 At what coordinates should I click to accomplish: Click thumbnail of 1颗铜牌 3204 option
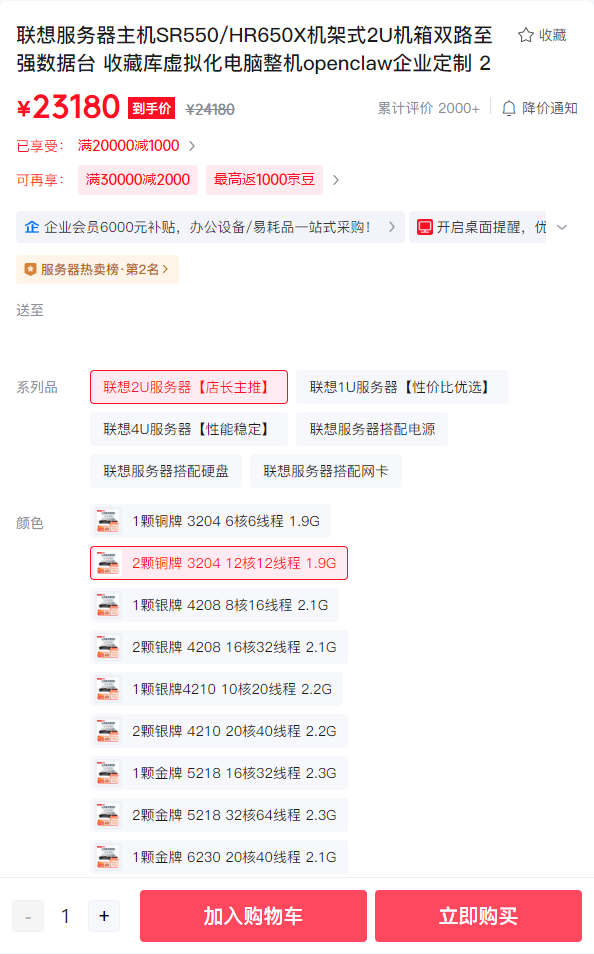108,521
